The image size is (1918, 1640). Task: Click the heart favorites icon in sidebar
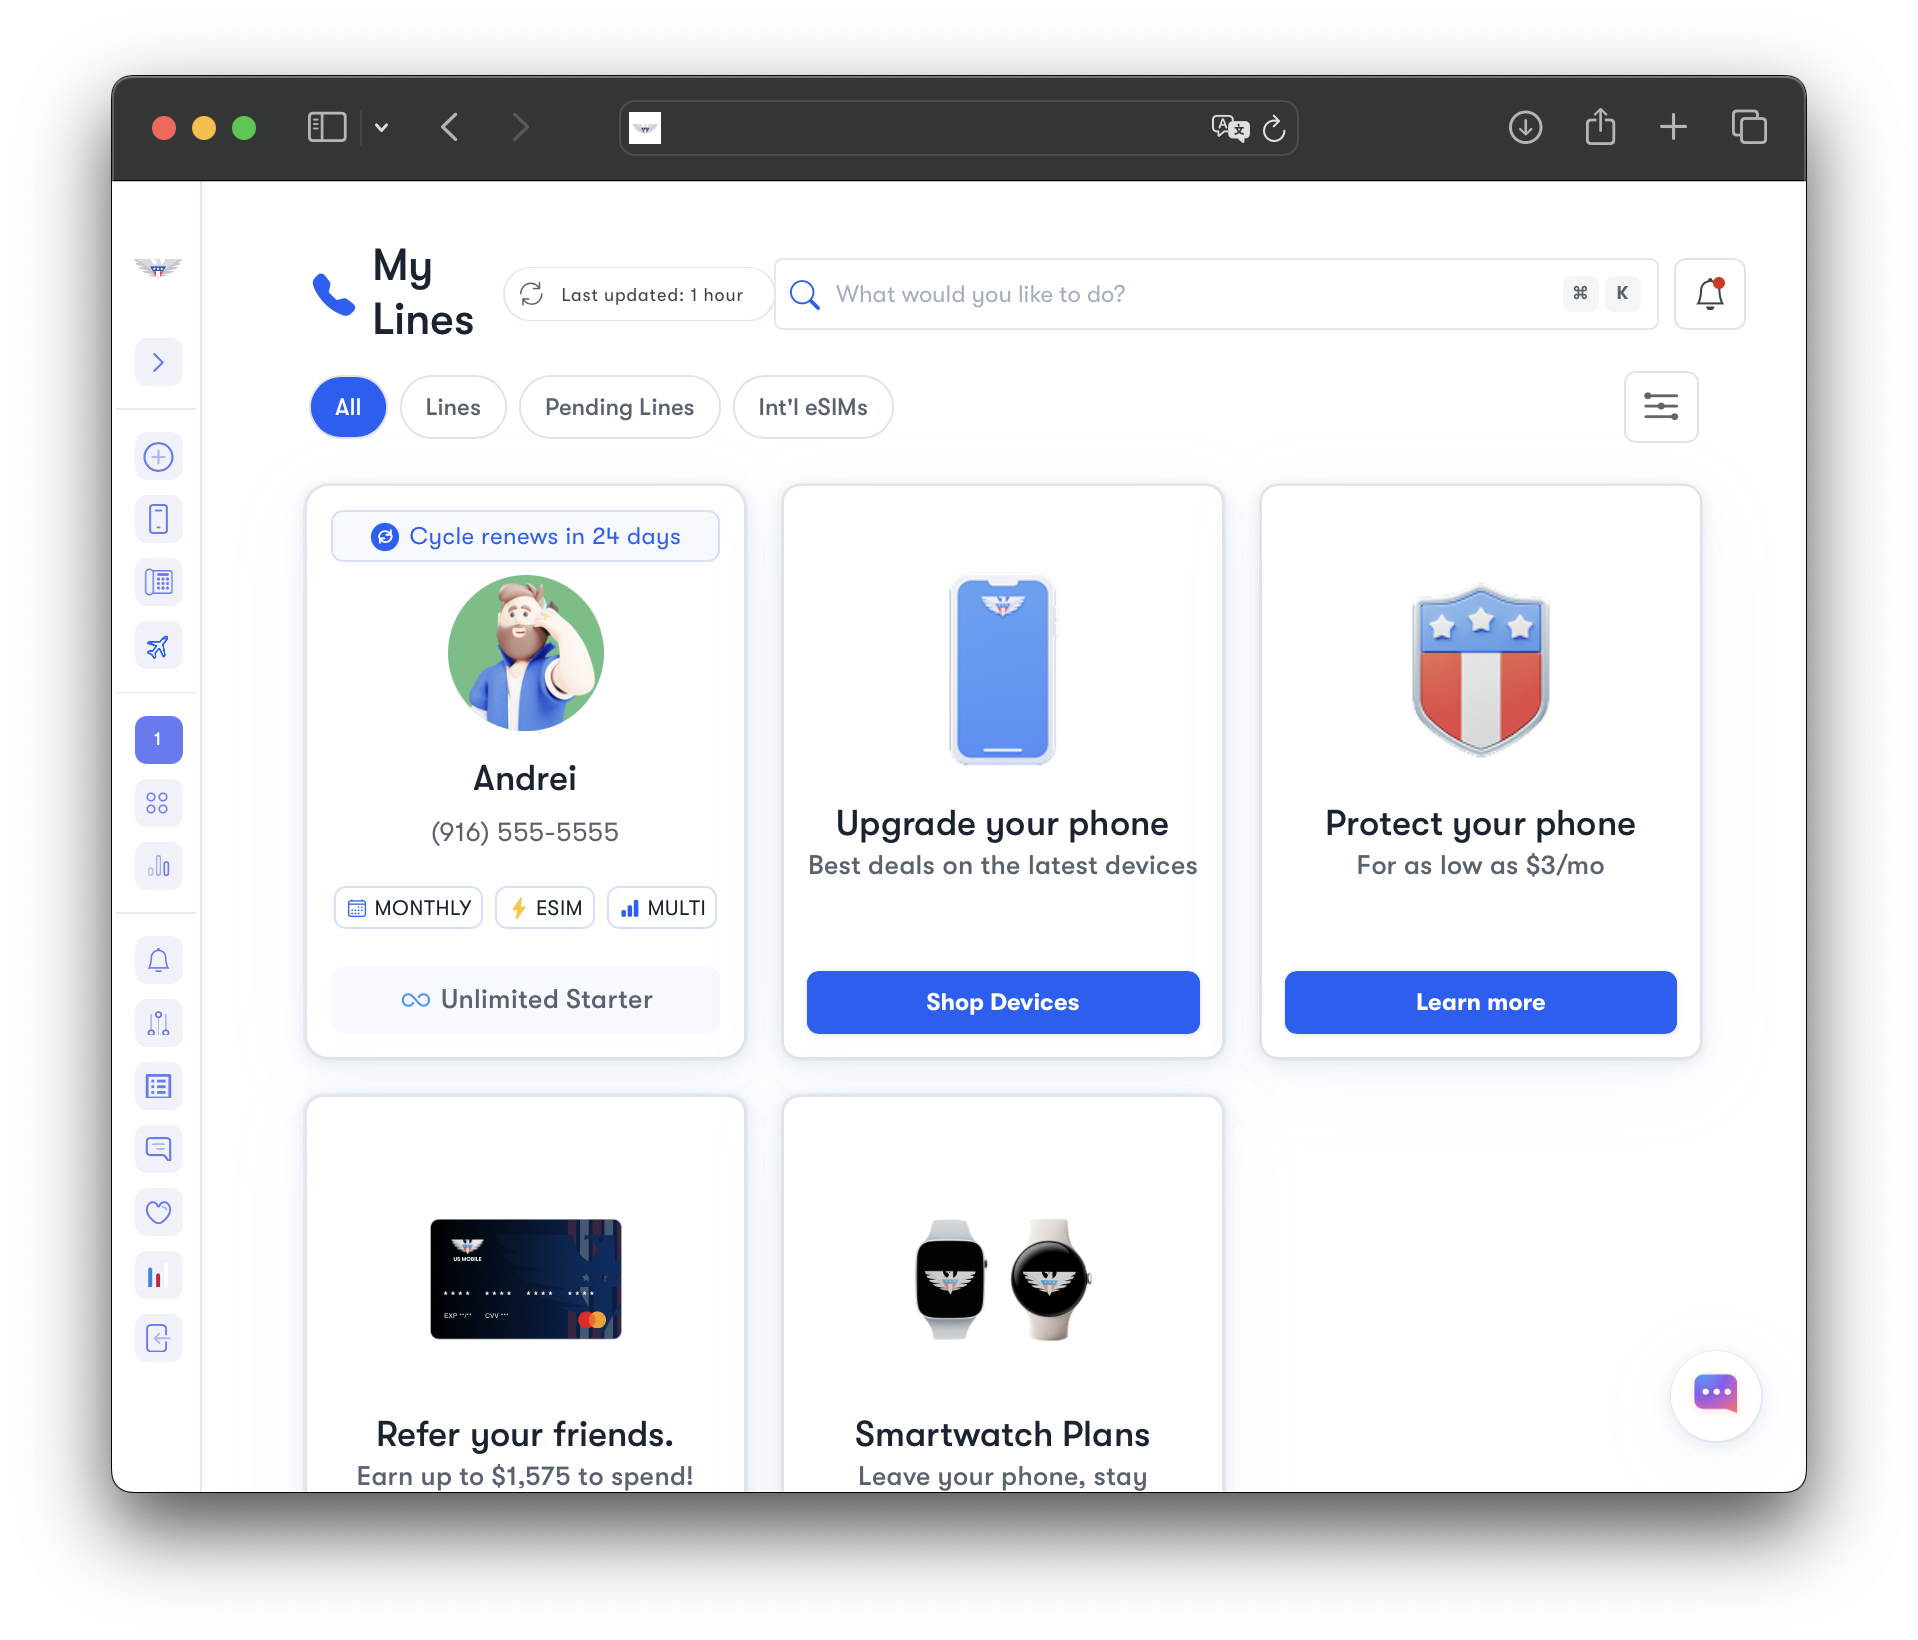tap(158, 1212)
